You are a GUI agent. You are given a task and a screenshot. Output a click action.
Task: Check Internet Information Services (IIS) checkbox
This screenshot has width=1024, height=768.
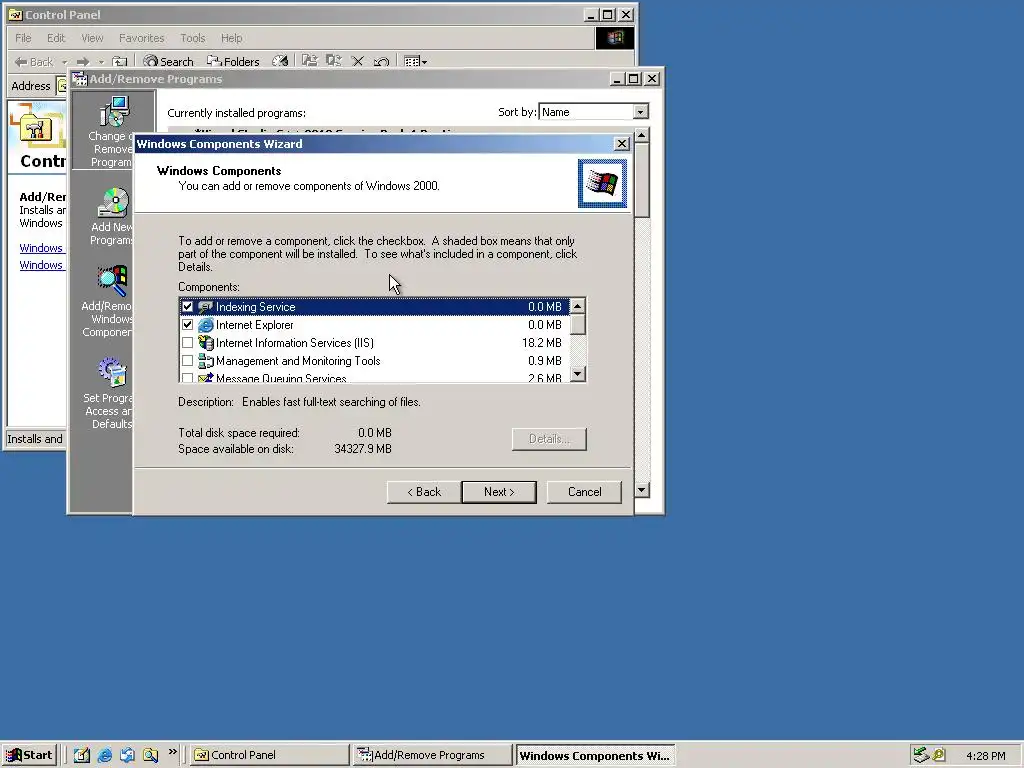click(187, 343)
